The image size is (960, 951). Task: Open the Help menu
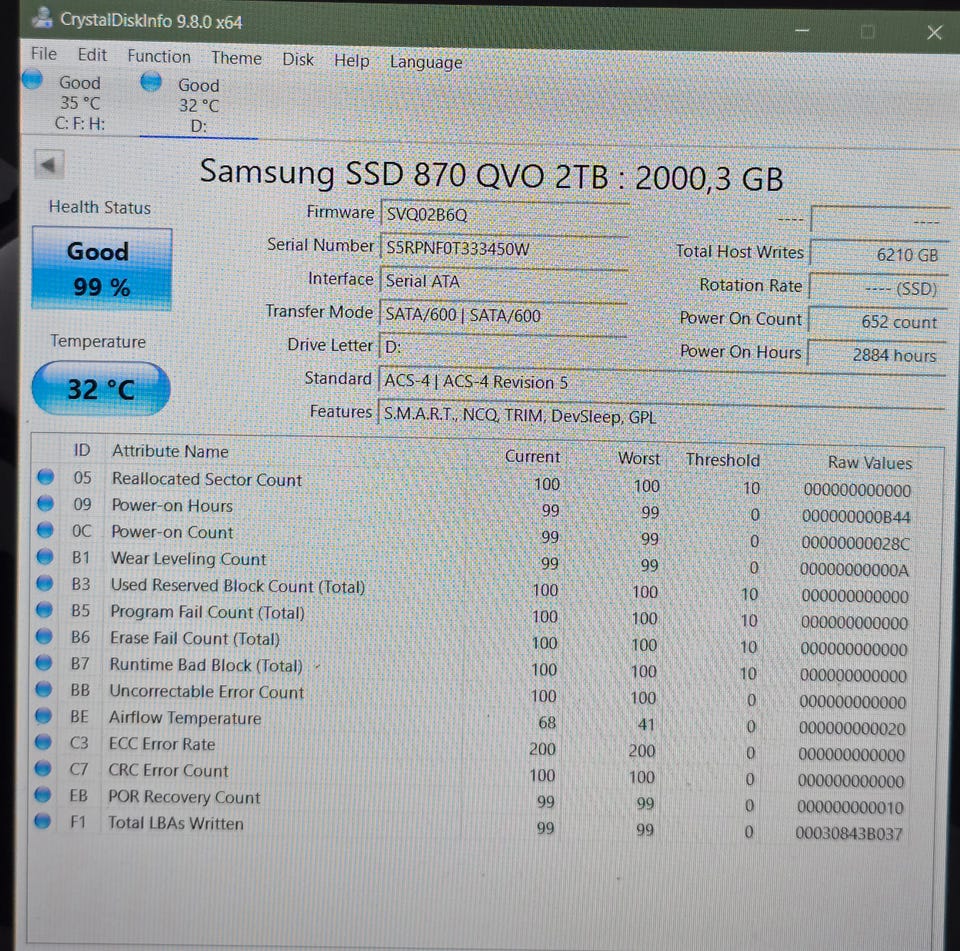[x=352, y=61]
